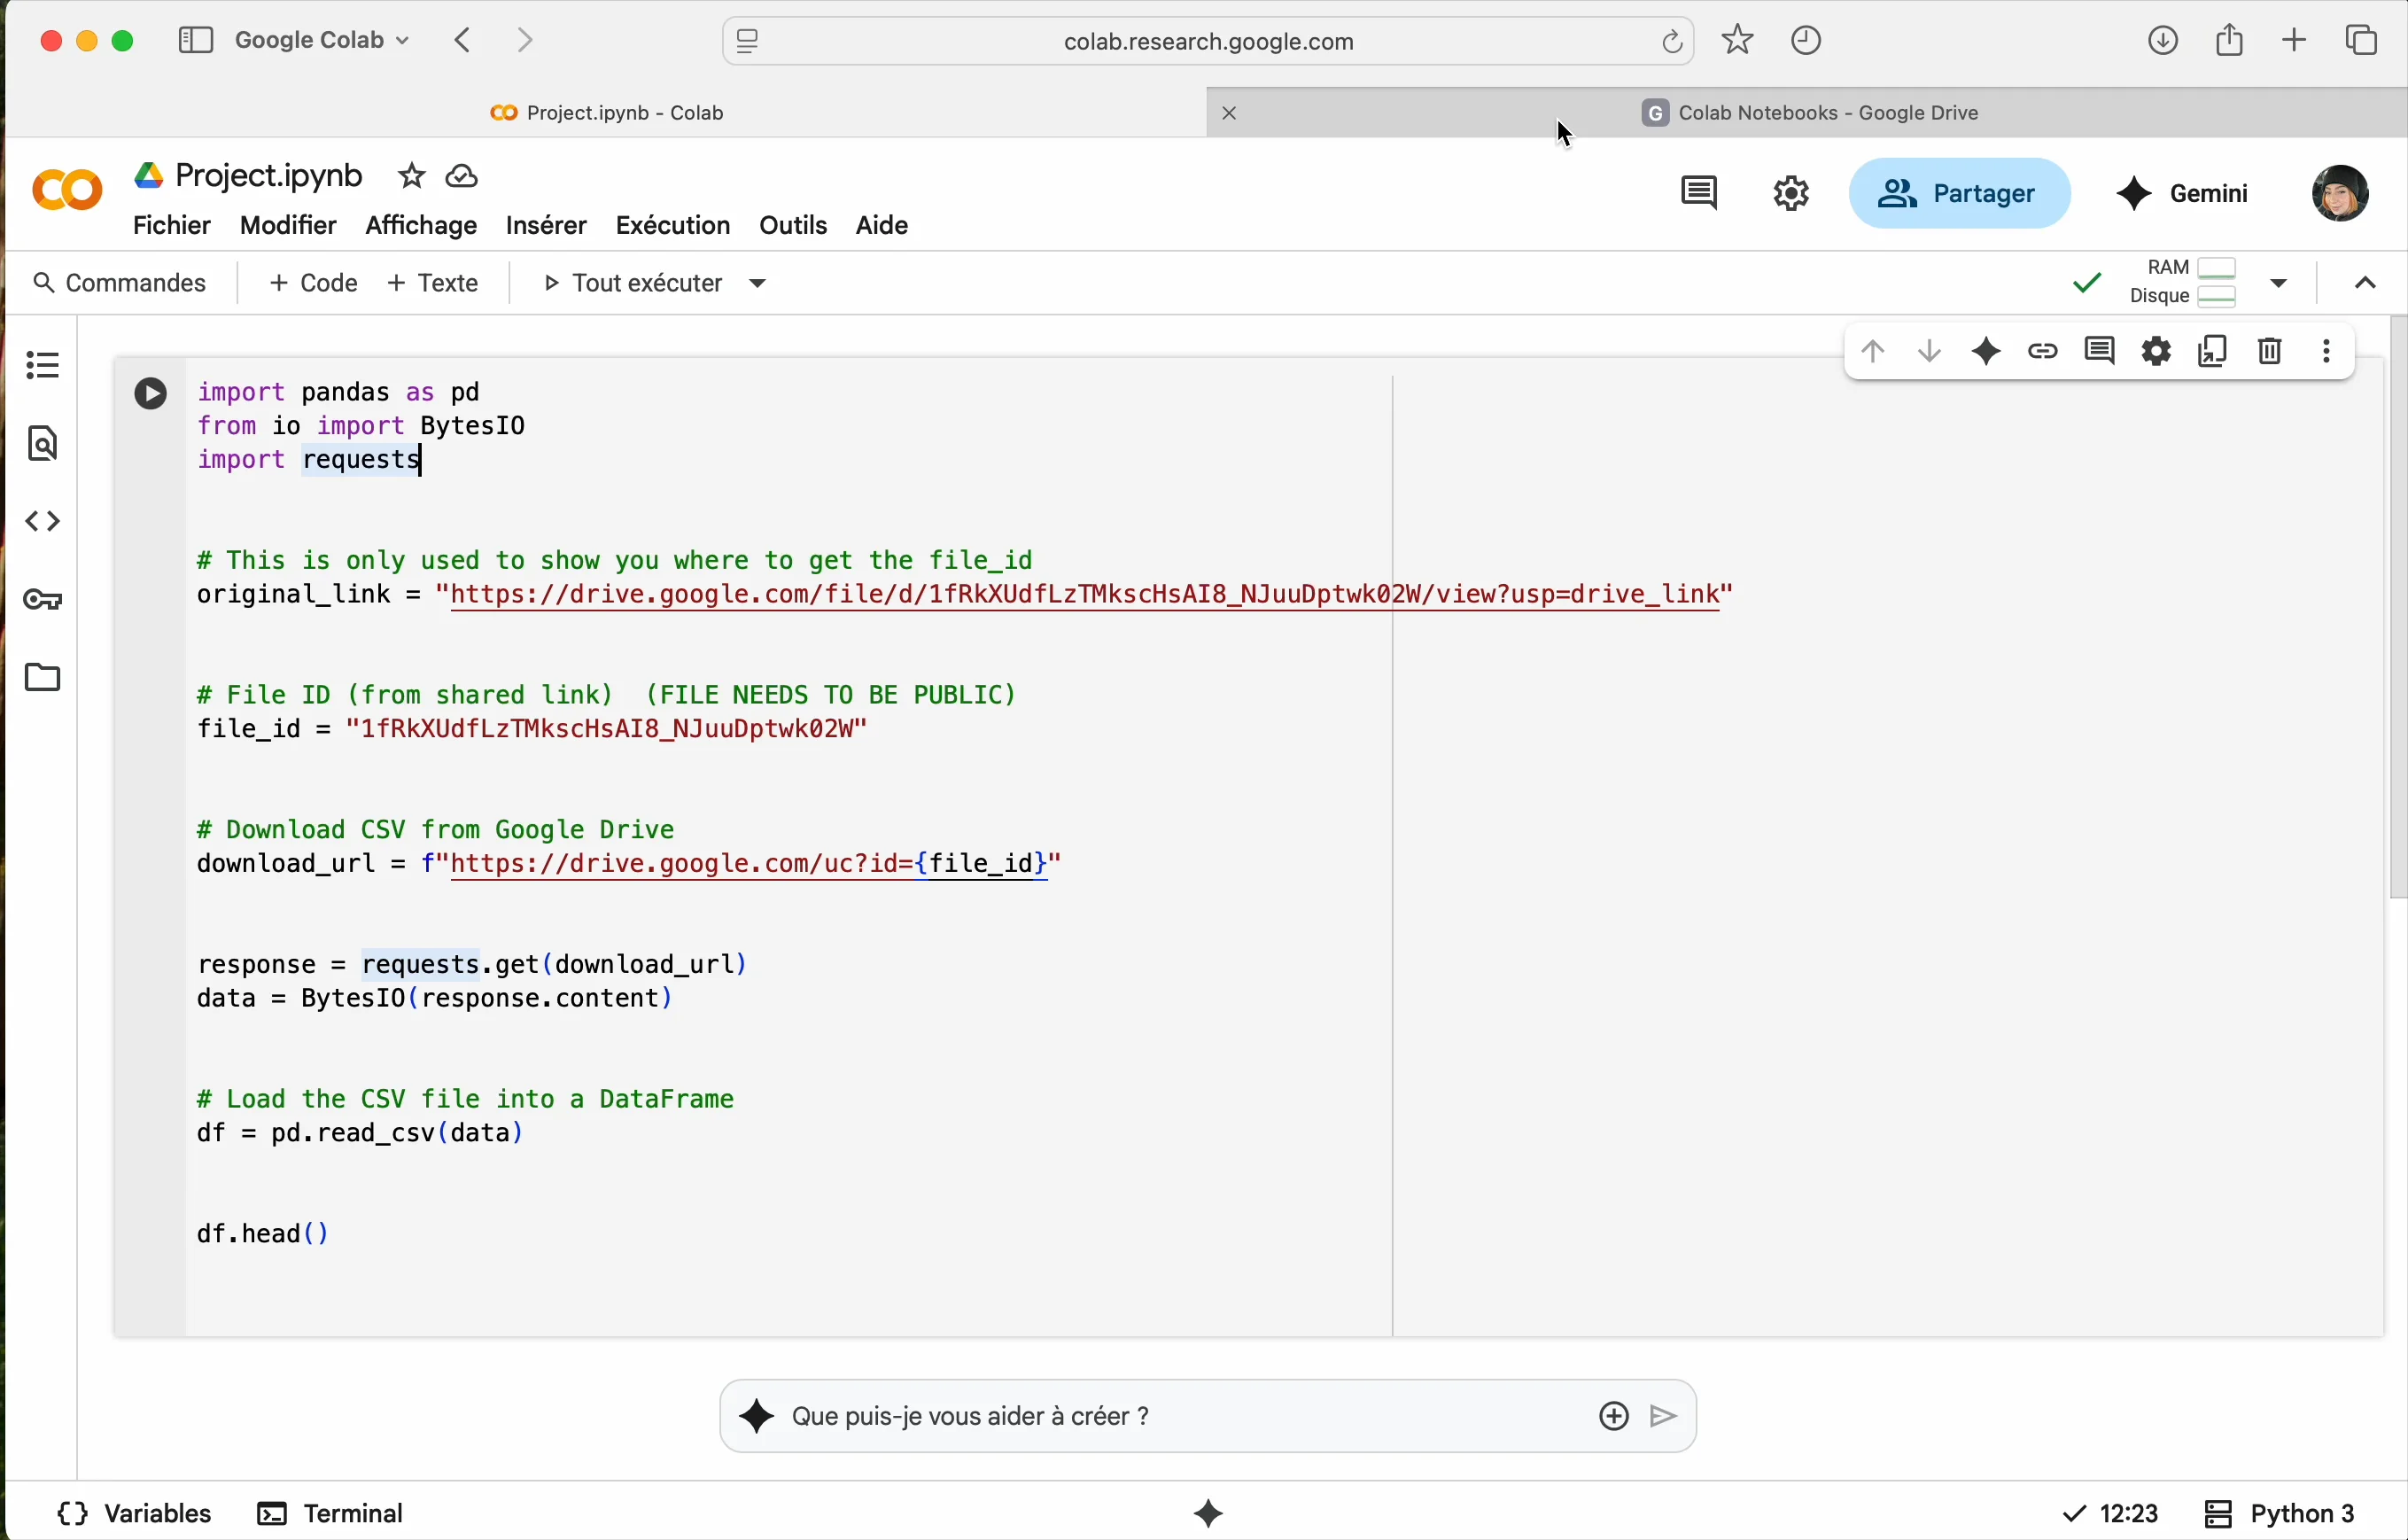Screen dimensions: 2408x1540
Task: Open the code snippets panel
Action: coord(42,522)
